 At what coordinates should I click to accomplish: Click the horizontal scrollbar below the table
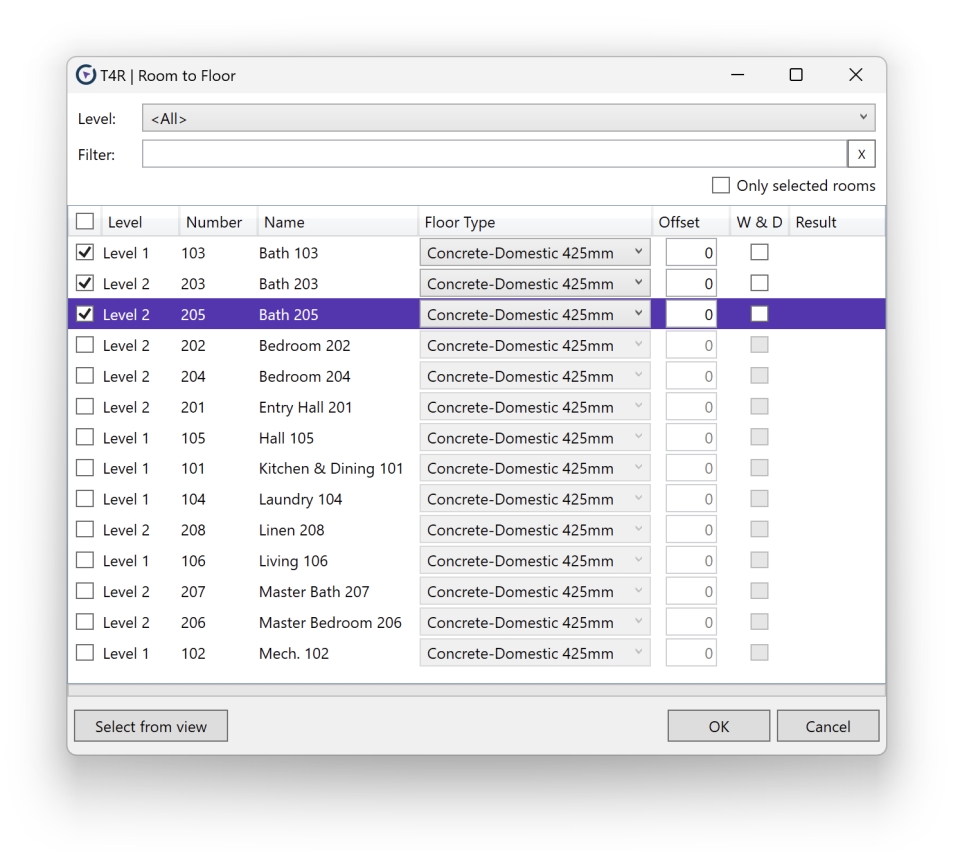(476, 690)
